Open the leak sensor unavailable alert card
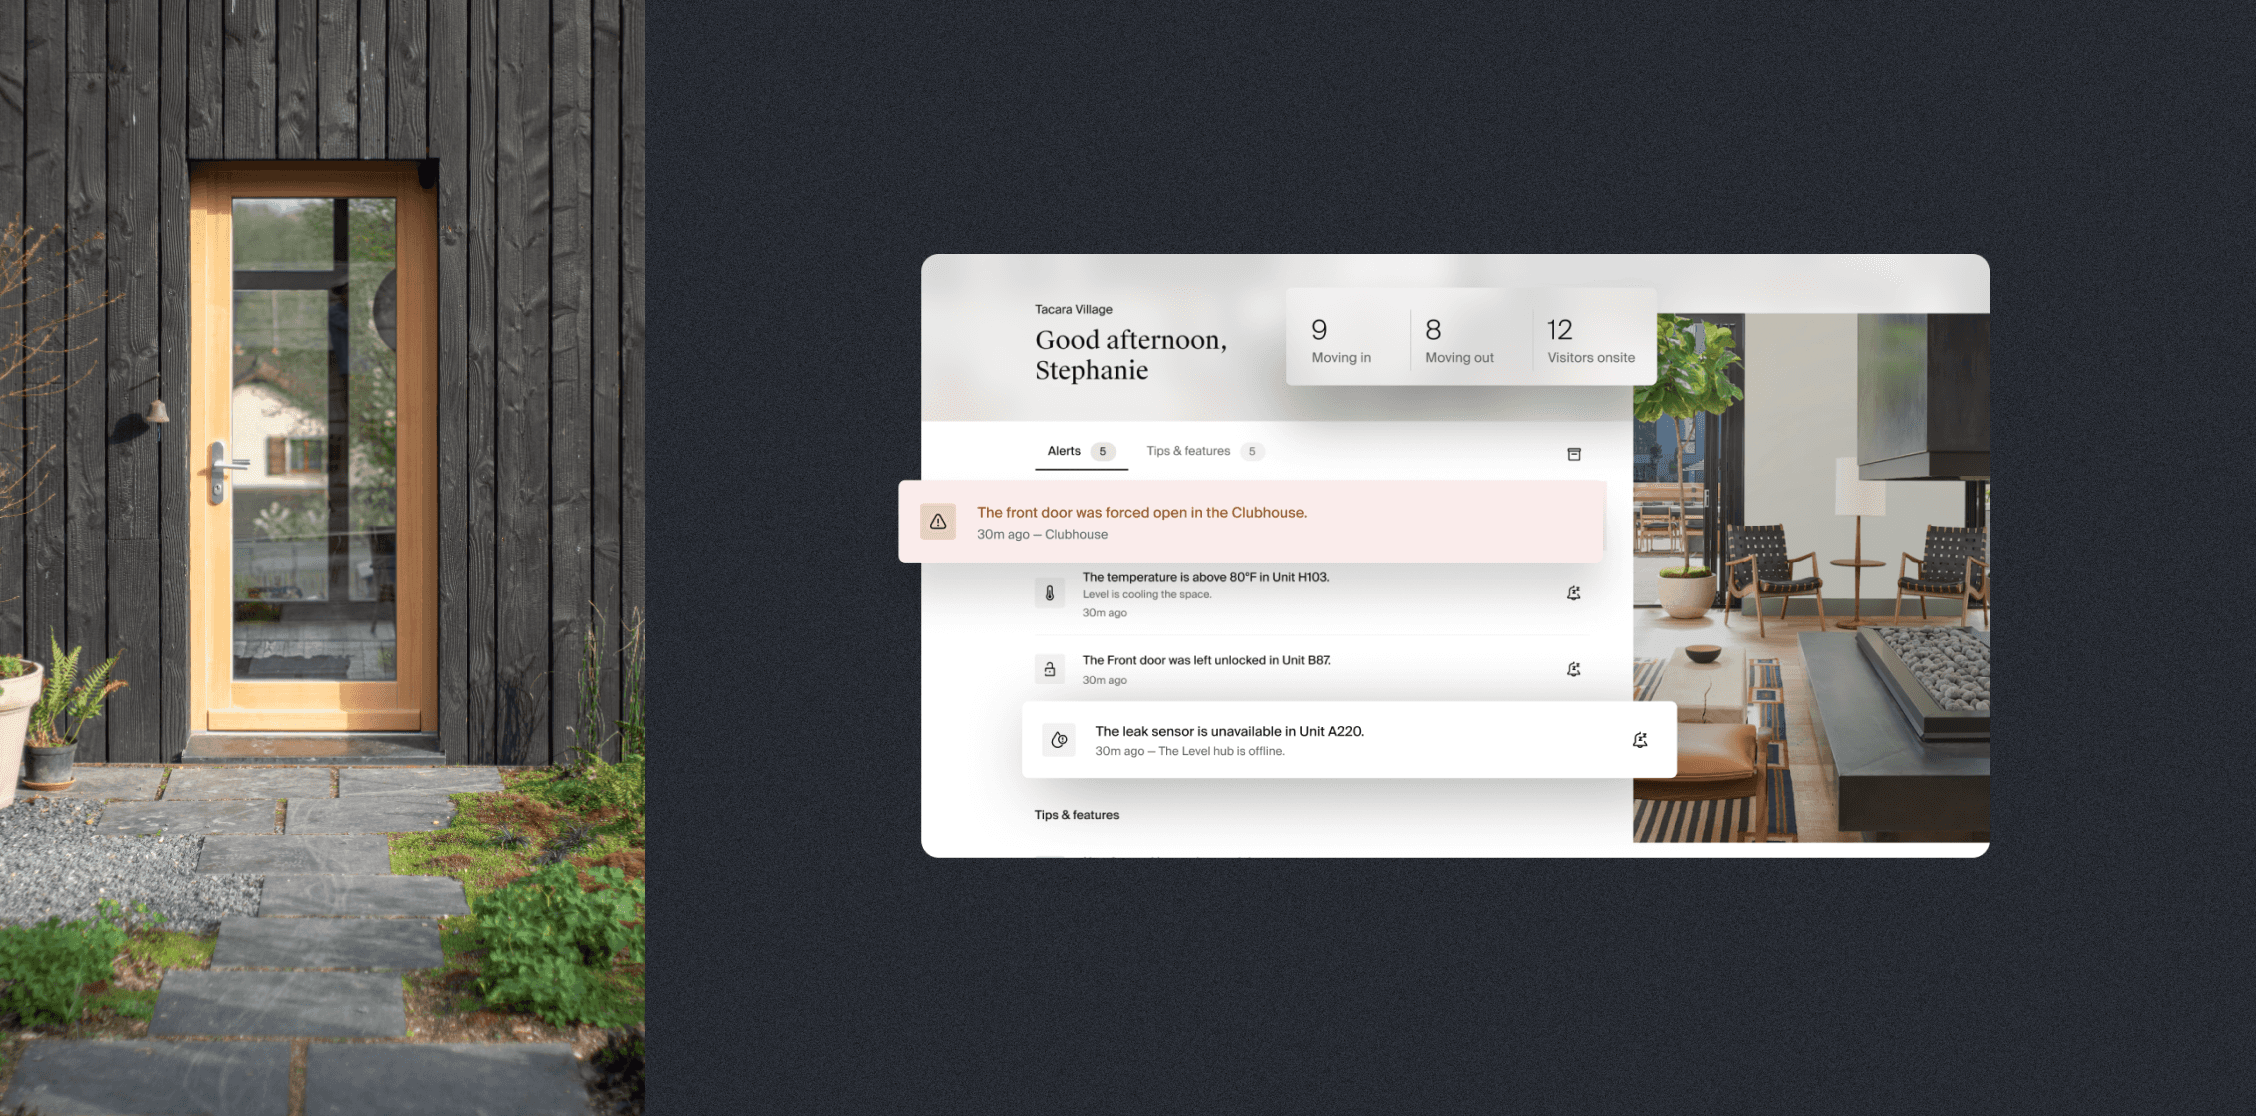This screenshot has height=1116, width=2256. 1349,740
